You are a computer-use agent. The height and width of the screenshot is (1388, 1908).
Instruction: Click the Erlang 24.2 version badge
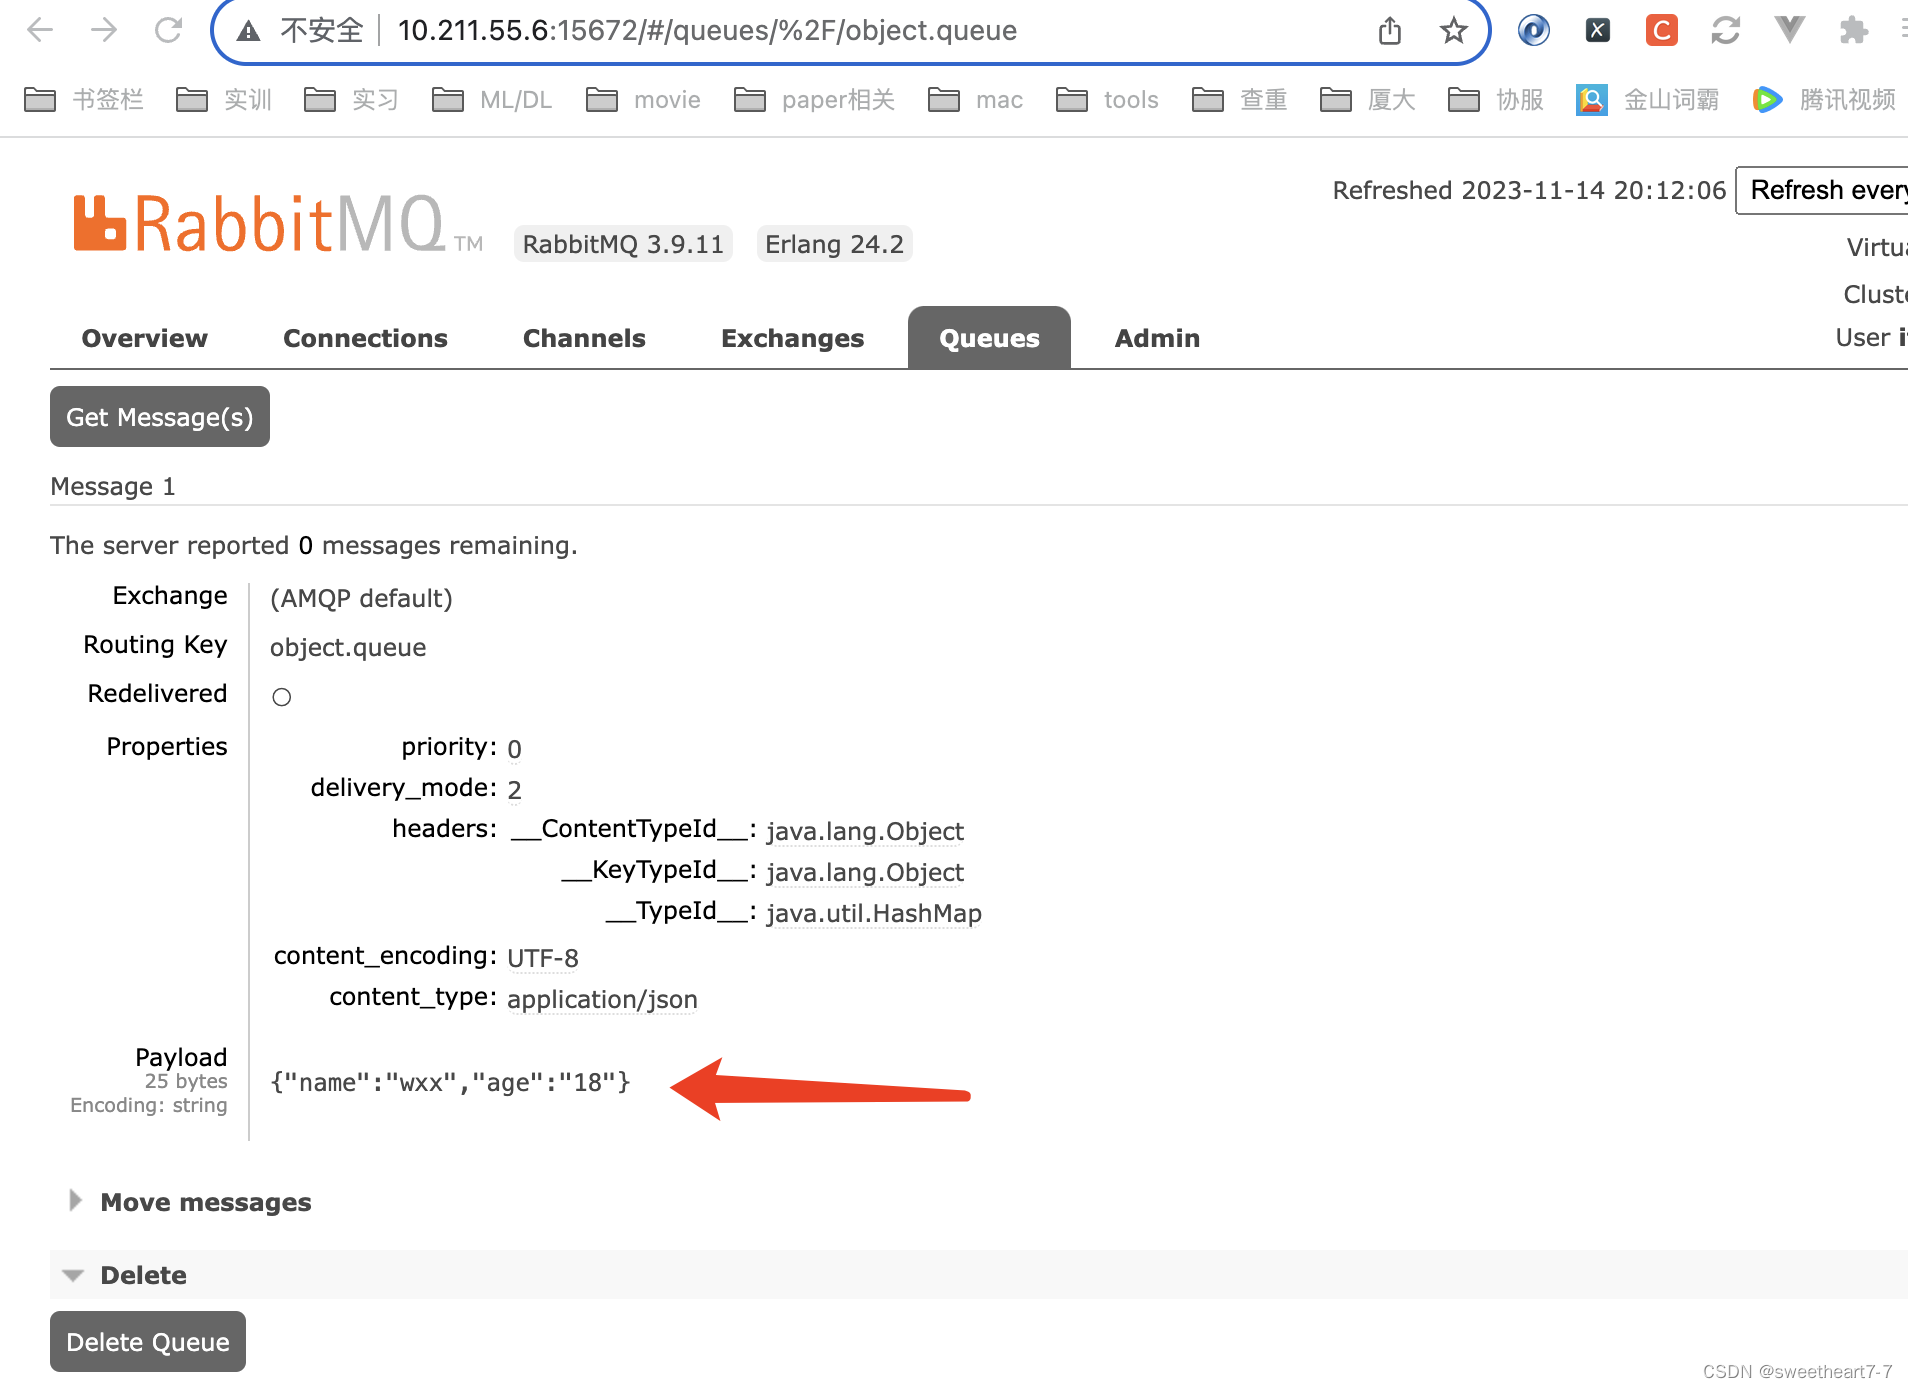coord(834,244)
